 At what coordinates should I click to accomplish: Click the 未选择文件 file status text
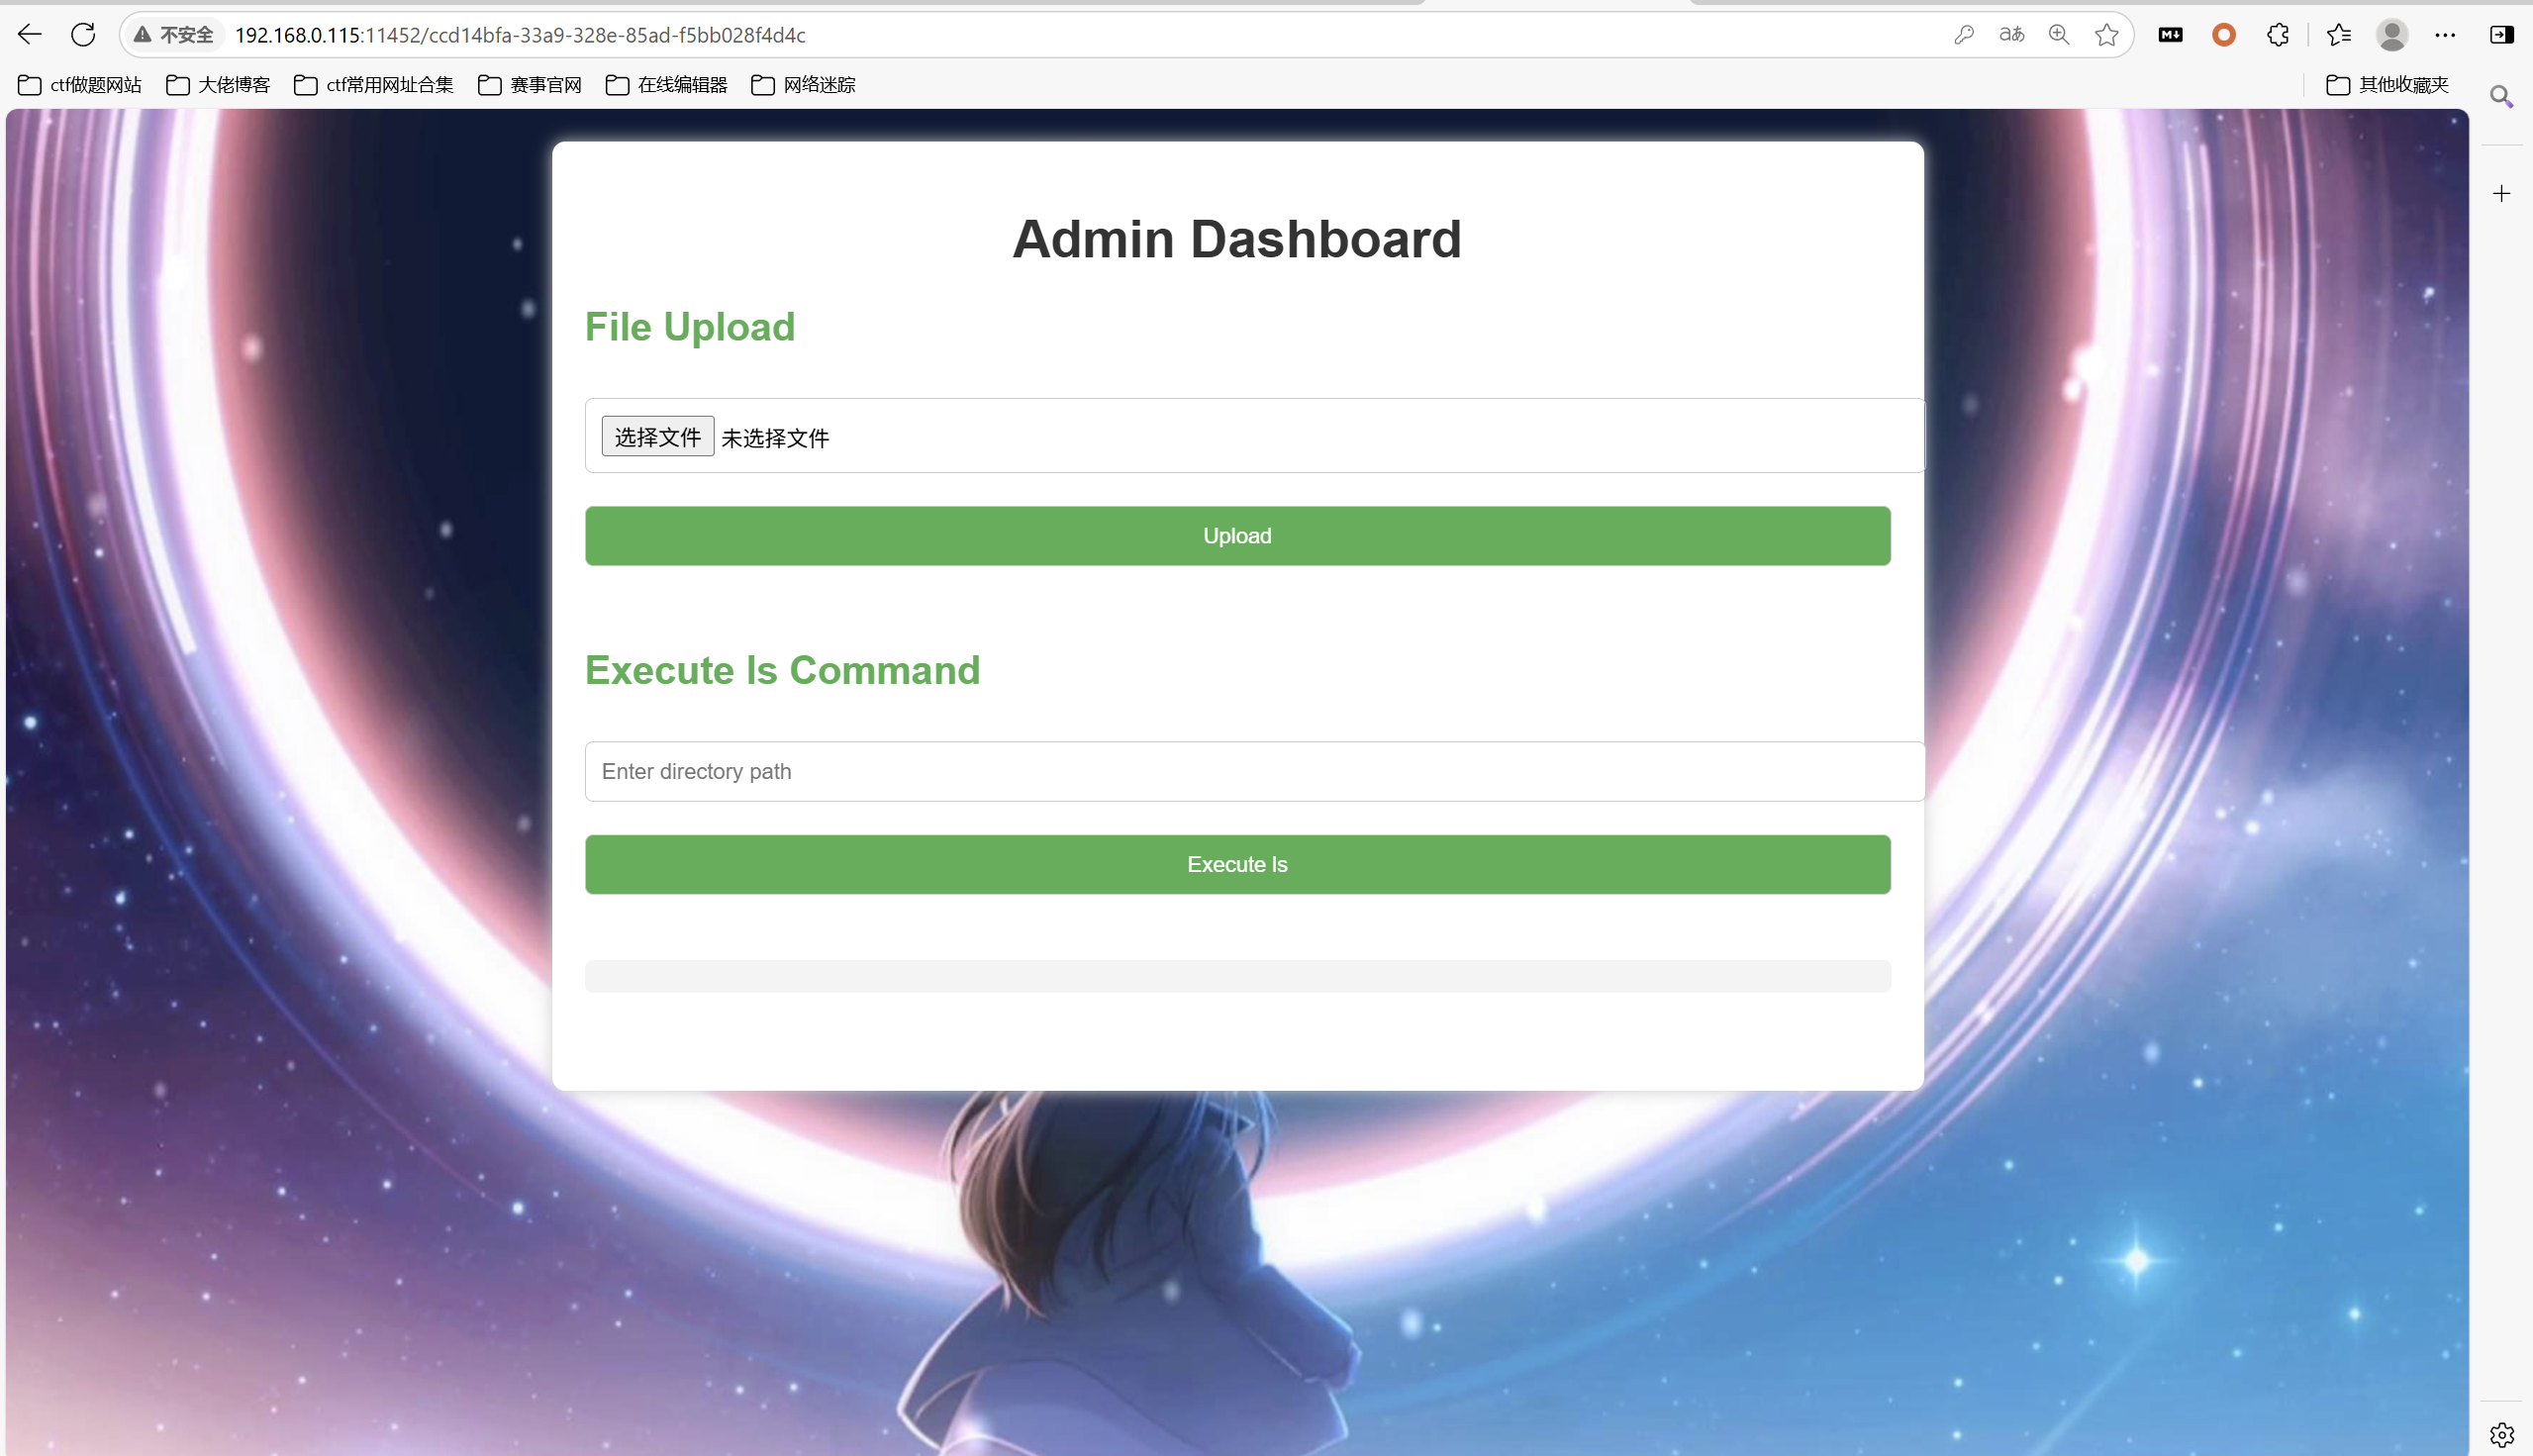[776, 438]
